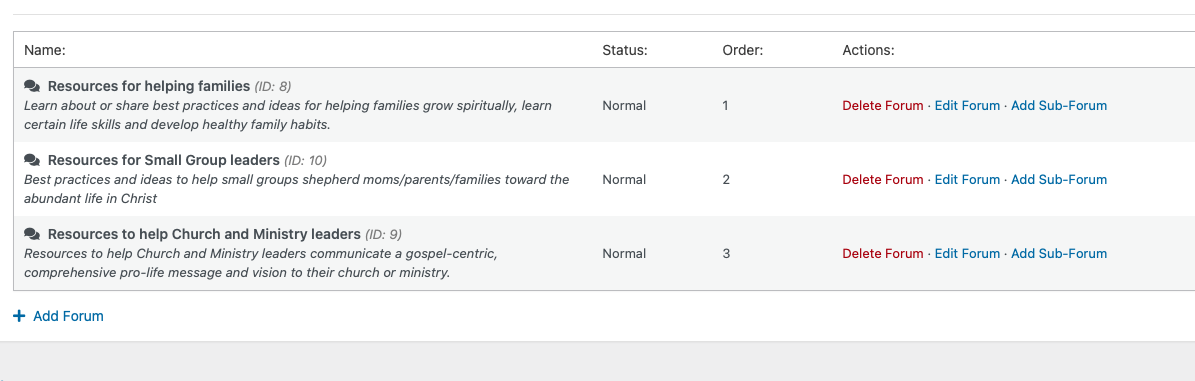Edit the Resources for helping families forum
This screenshot has width=1195, height=381.
(x=967, y=106)
